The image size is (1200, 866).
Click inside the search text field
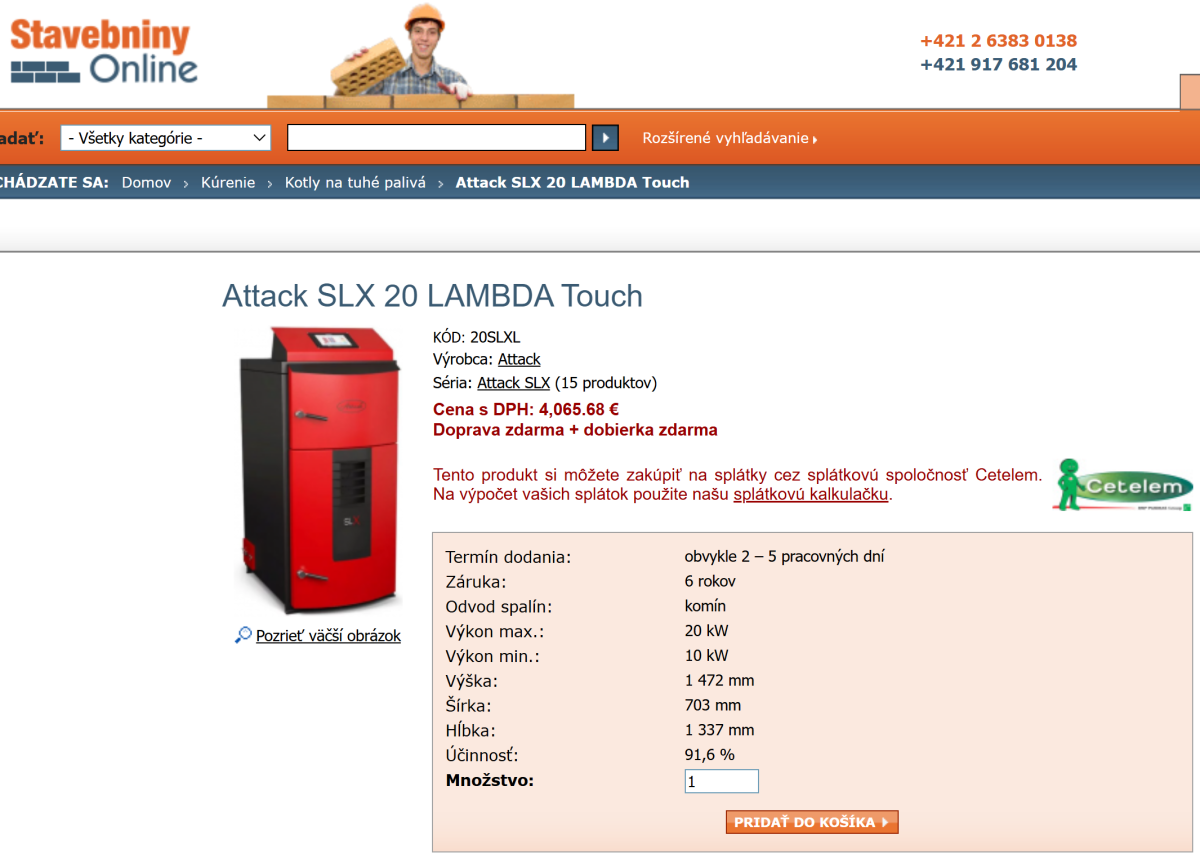436,138
